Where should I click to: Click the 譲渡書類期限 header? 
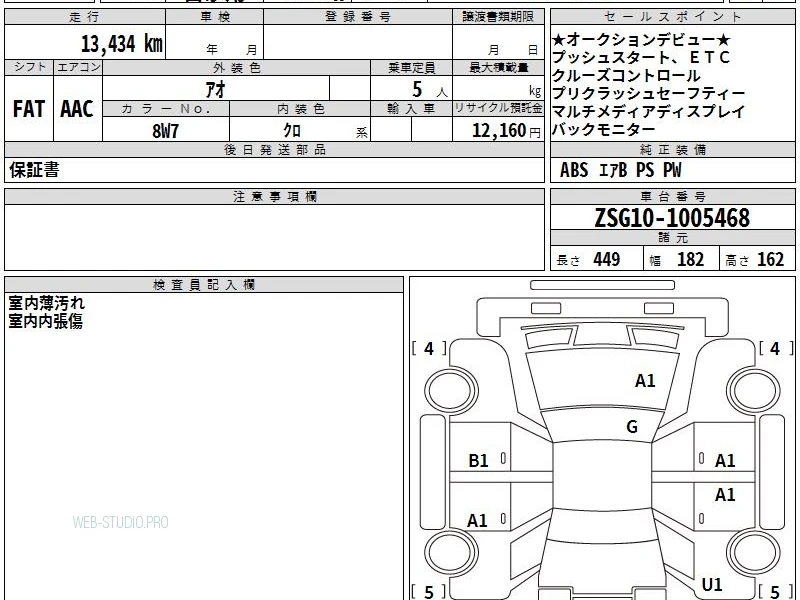[x=498, y=17]
